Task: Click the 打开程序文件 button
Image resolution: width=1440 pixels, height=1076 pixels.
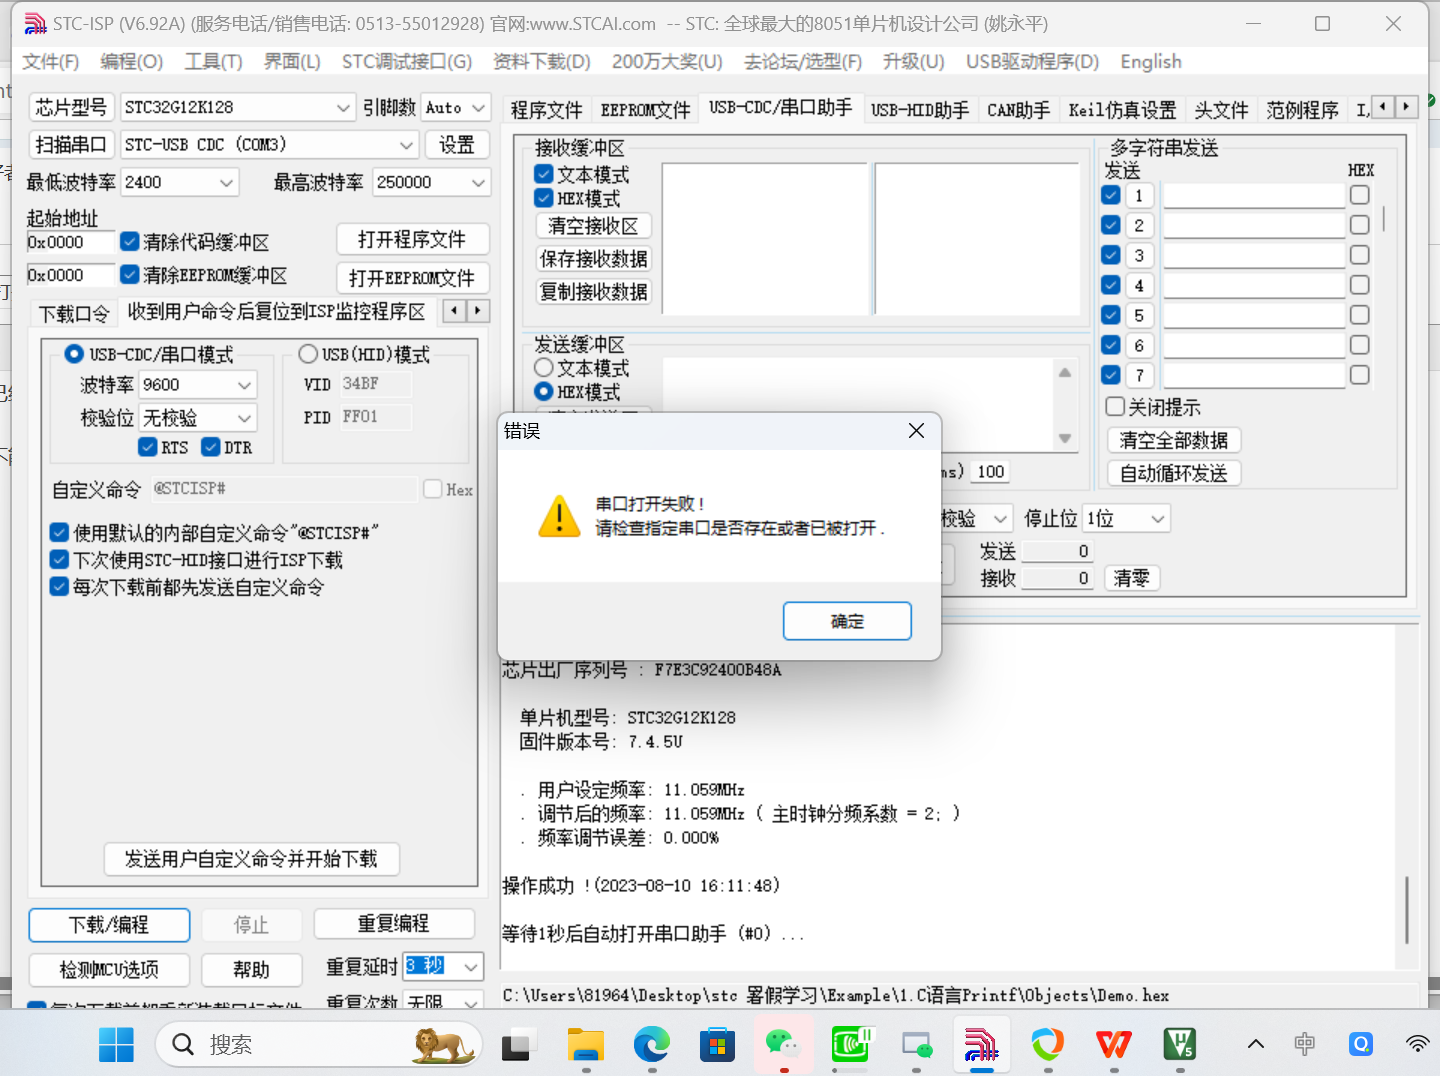Action: 412,239
